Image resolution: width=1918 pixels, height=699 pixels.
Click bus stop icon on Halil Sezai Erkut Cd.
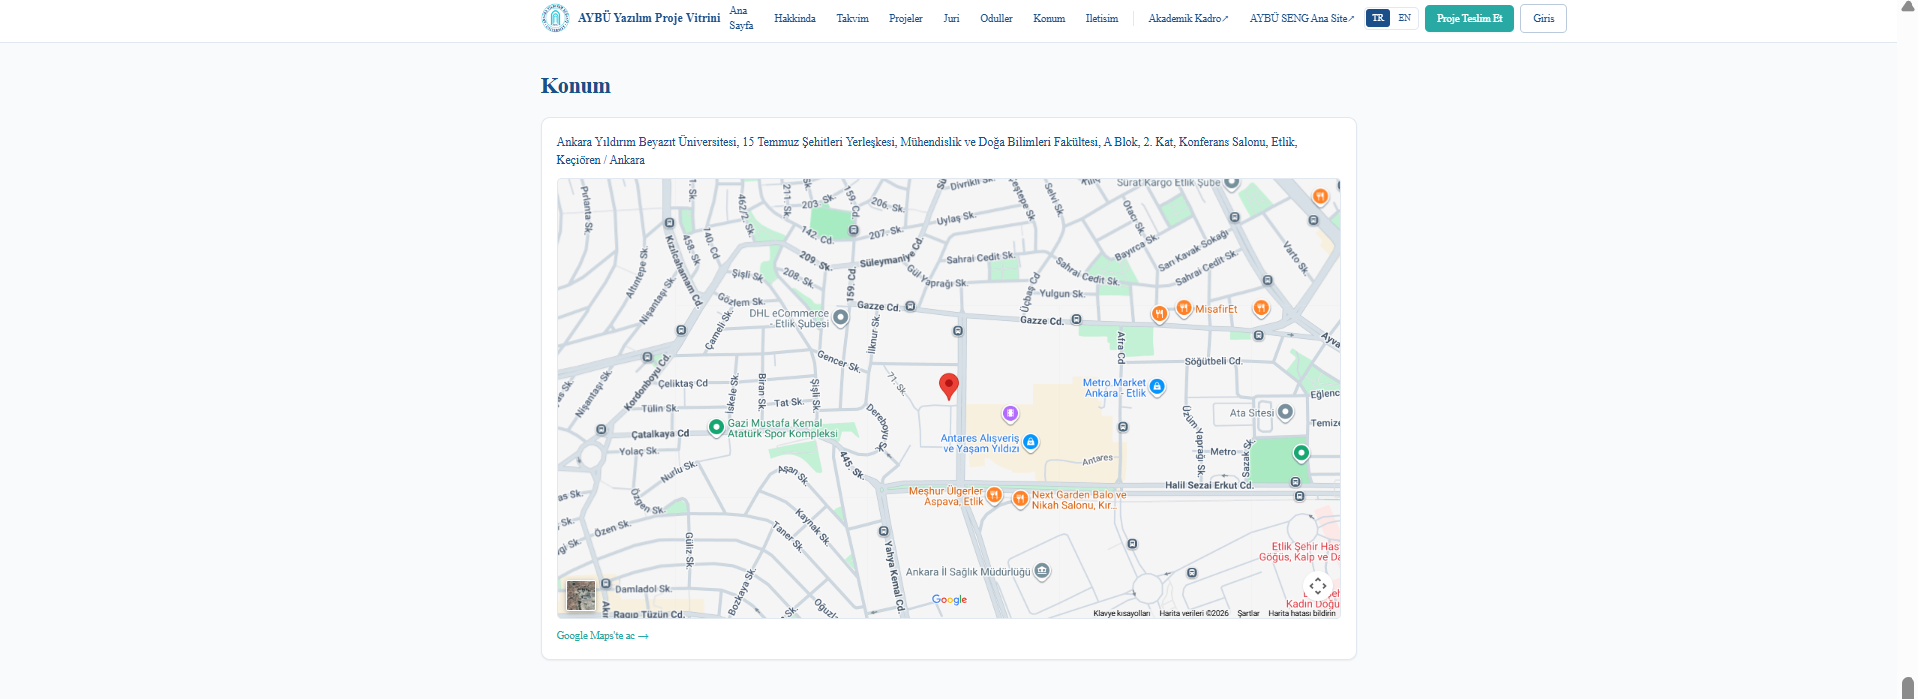(x=1295, y=482)
